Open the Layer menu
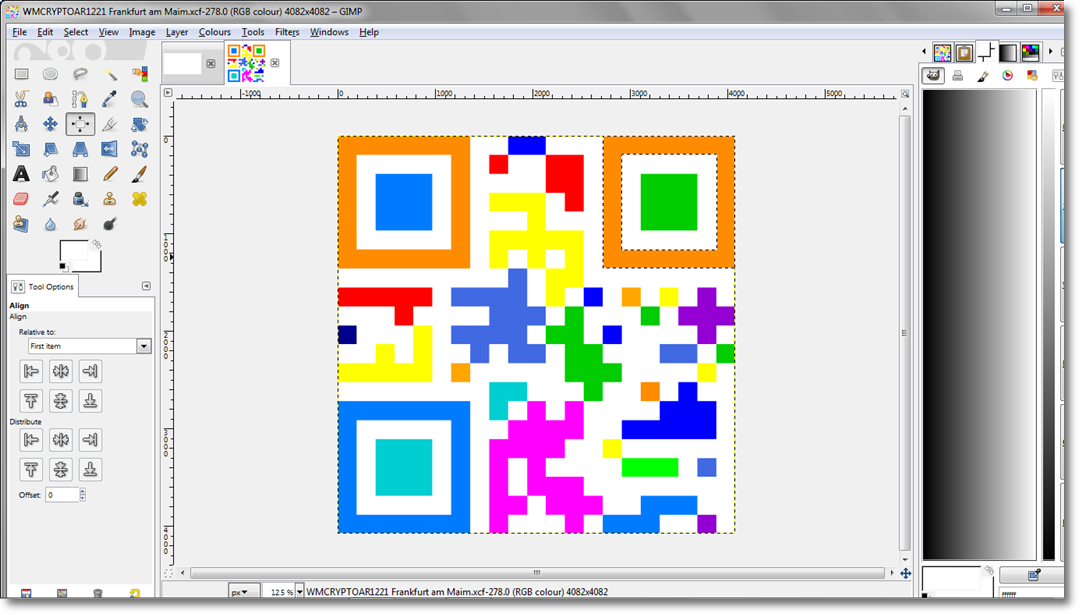 pyautogui.click(x=176, y=32)
